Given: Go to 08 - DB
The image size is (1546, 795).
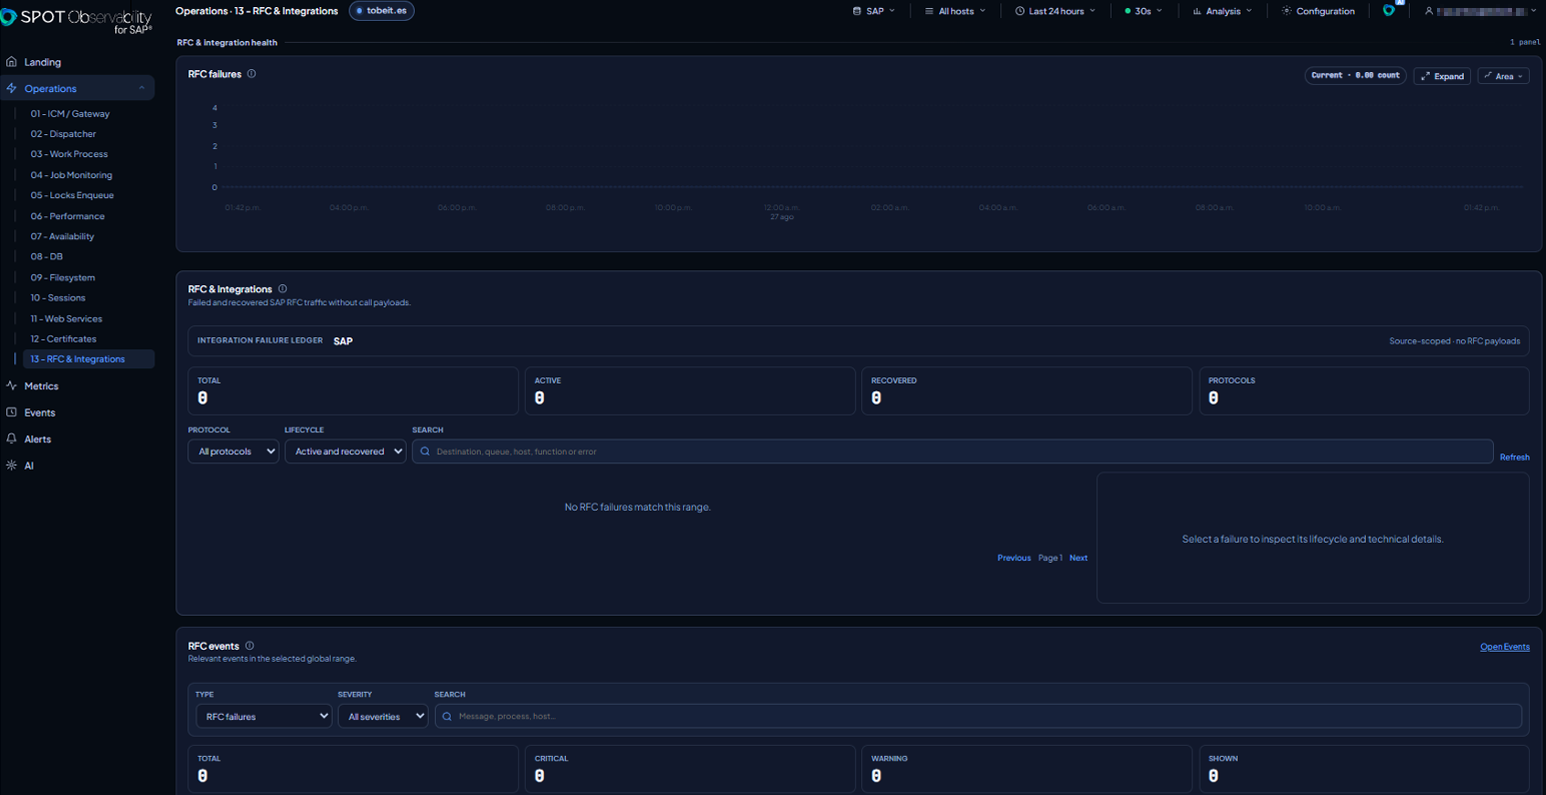Looking at the screenshot, I should pos(46,257).
